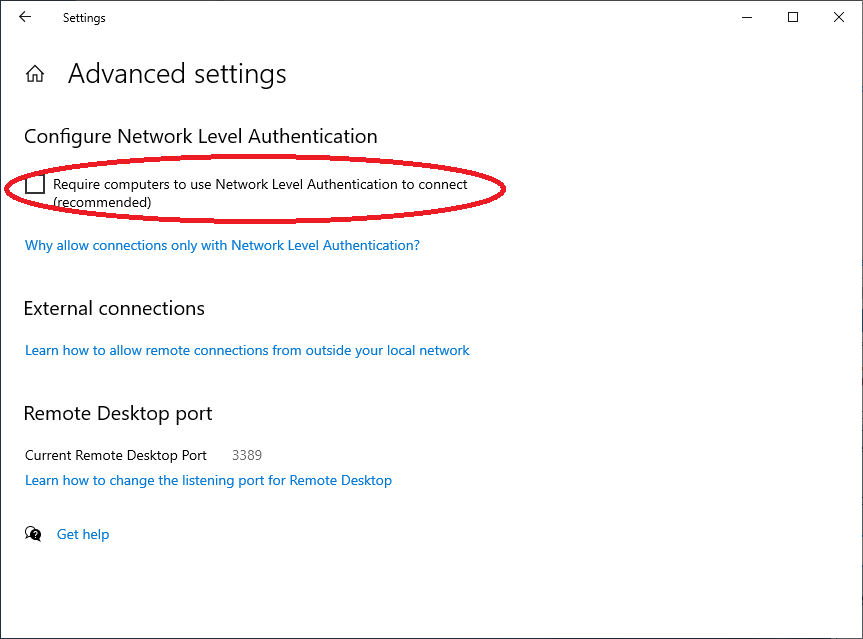Click the Configure Network Level Authentication heading
Screen dimensions: 863x639
tap(200, 136)
